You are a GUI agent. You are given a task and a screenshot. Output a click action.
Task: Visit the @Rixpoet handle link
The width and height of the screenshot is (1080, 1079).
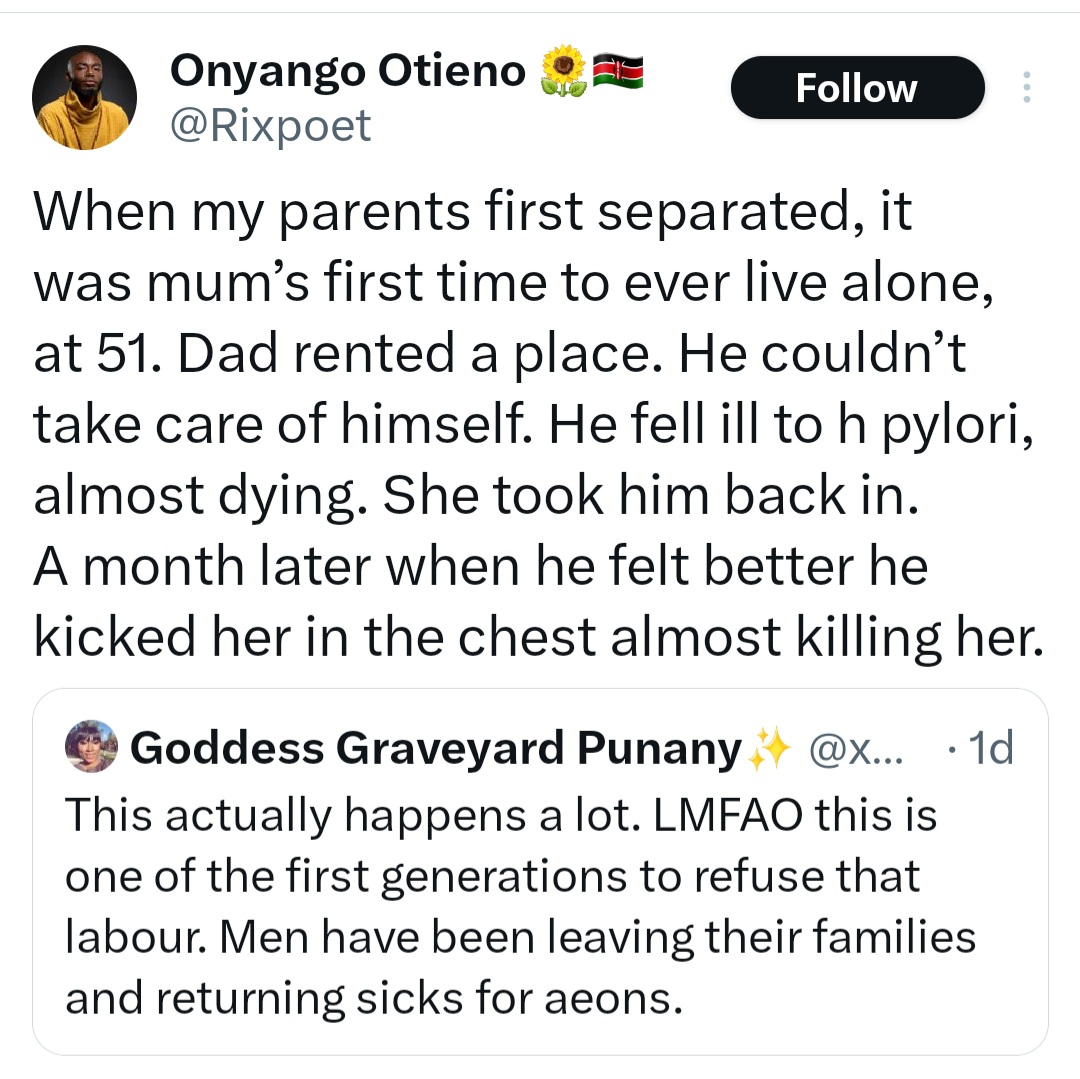(x=270, y=126)
